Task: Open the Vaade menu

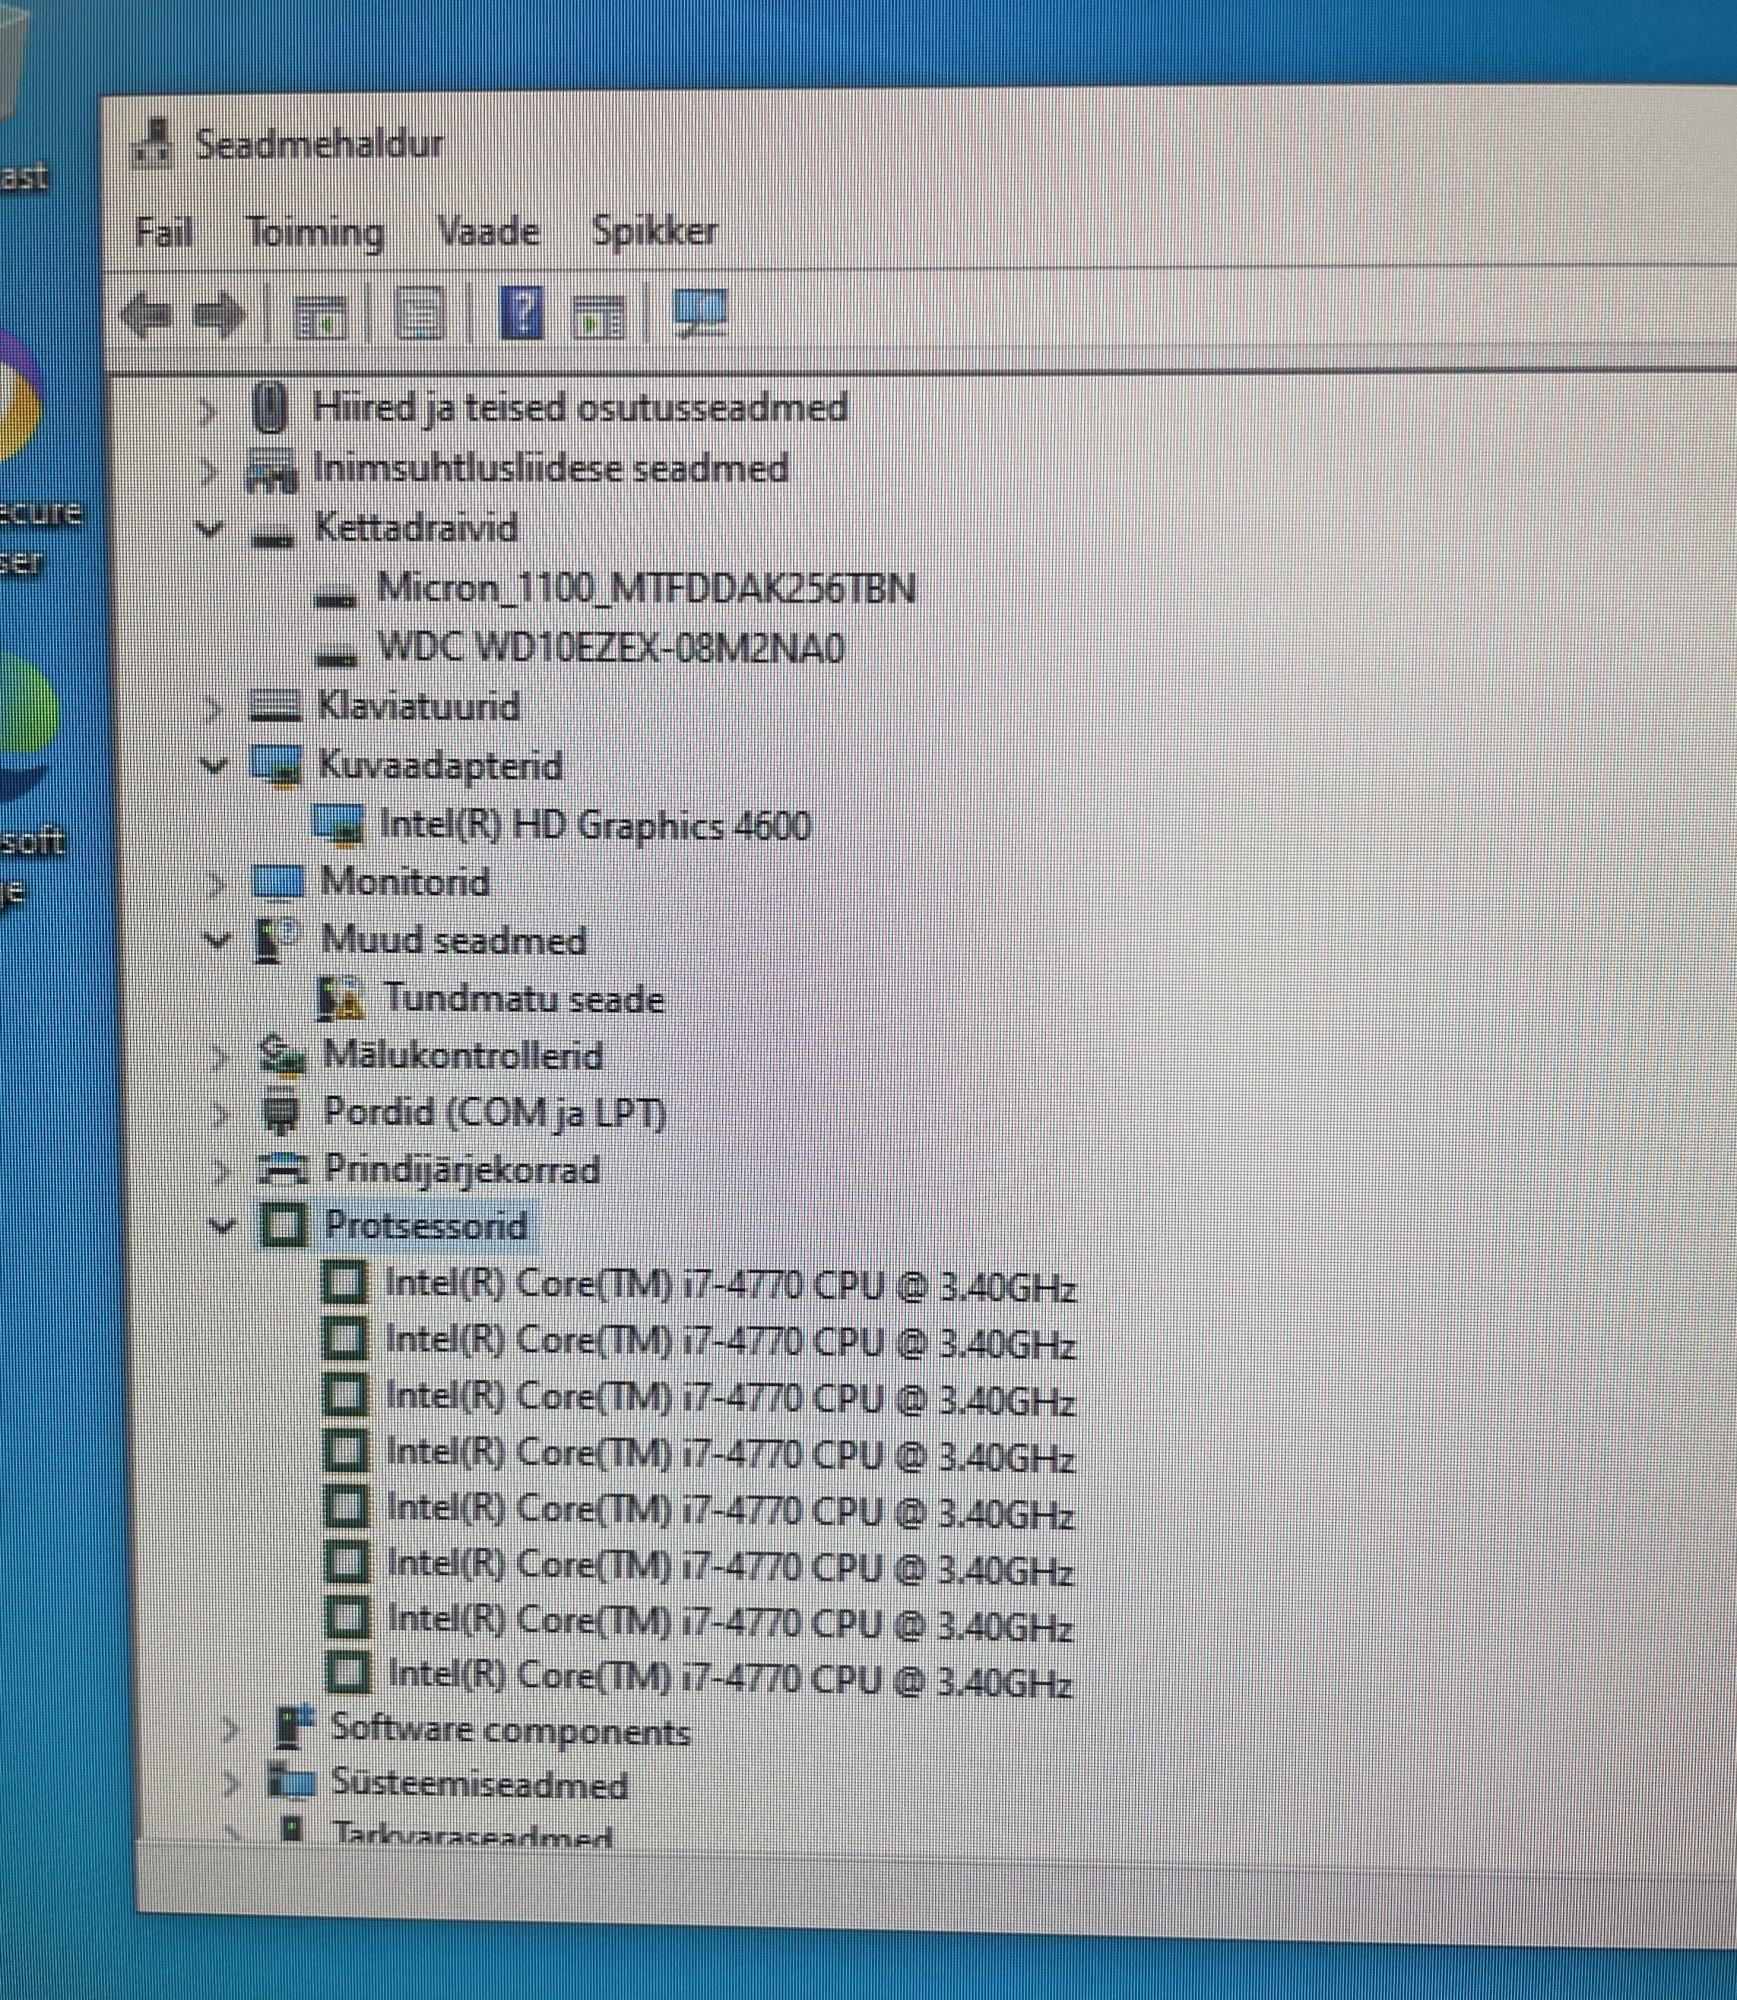Action: (x=488, y=232)
